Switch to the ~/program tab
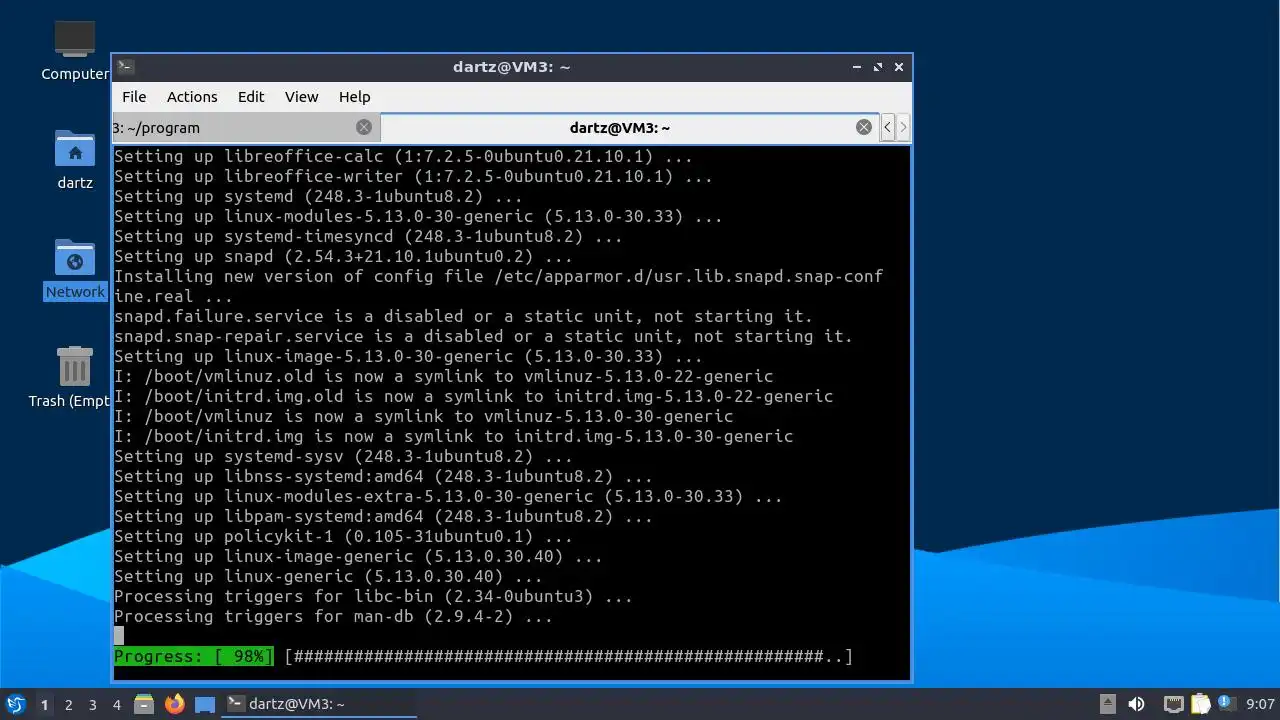The width and height of the screenshot is (1280, 720). tap(245, 127)
